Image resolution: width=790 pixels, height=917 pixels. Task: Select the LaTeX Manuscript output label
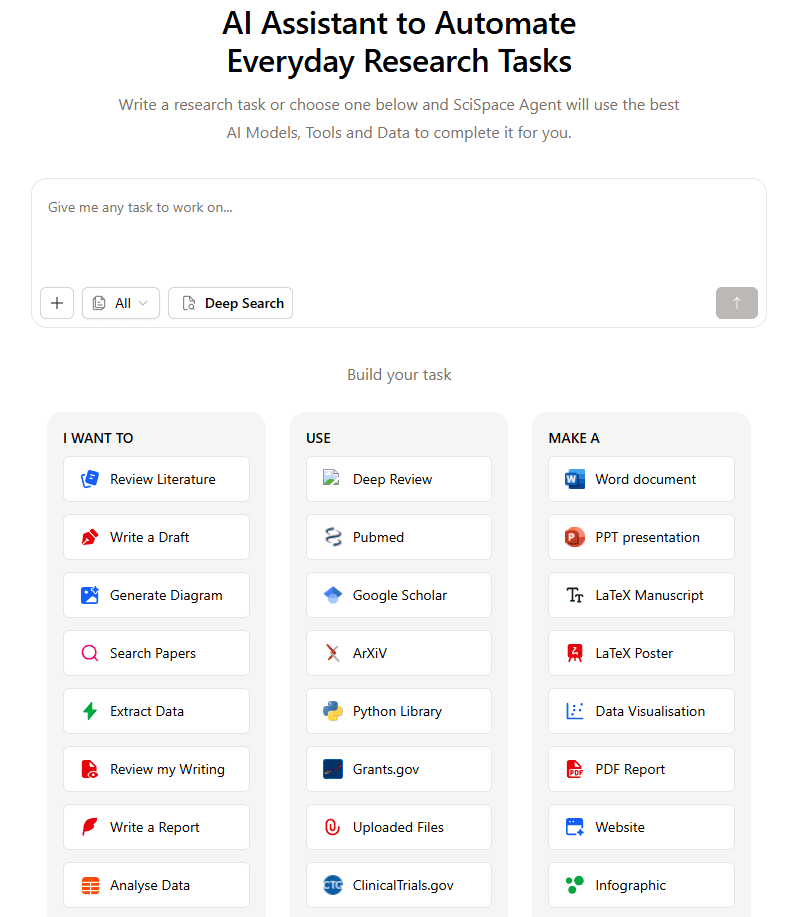(x=649, y=595)
